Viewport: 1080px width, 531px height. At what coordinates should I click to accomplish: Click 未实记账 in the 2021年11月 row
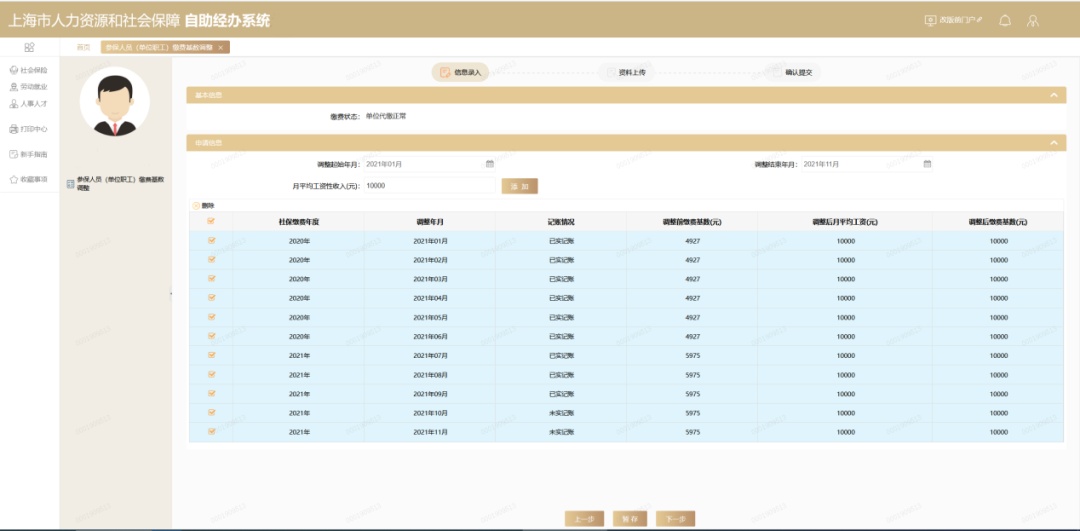click(x=561, y=433)
